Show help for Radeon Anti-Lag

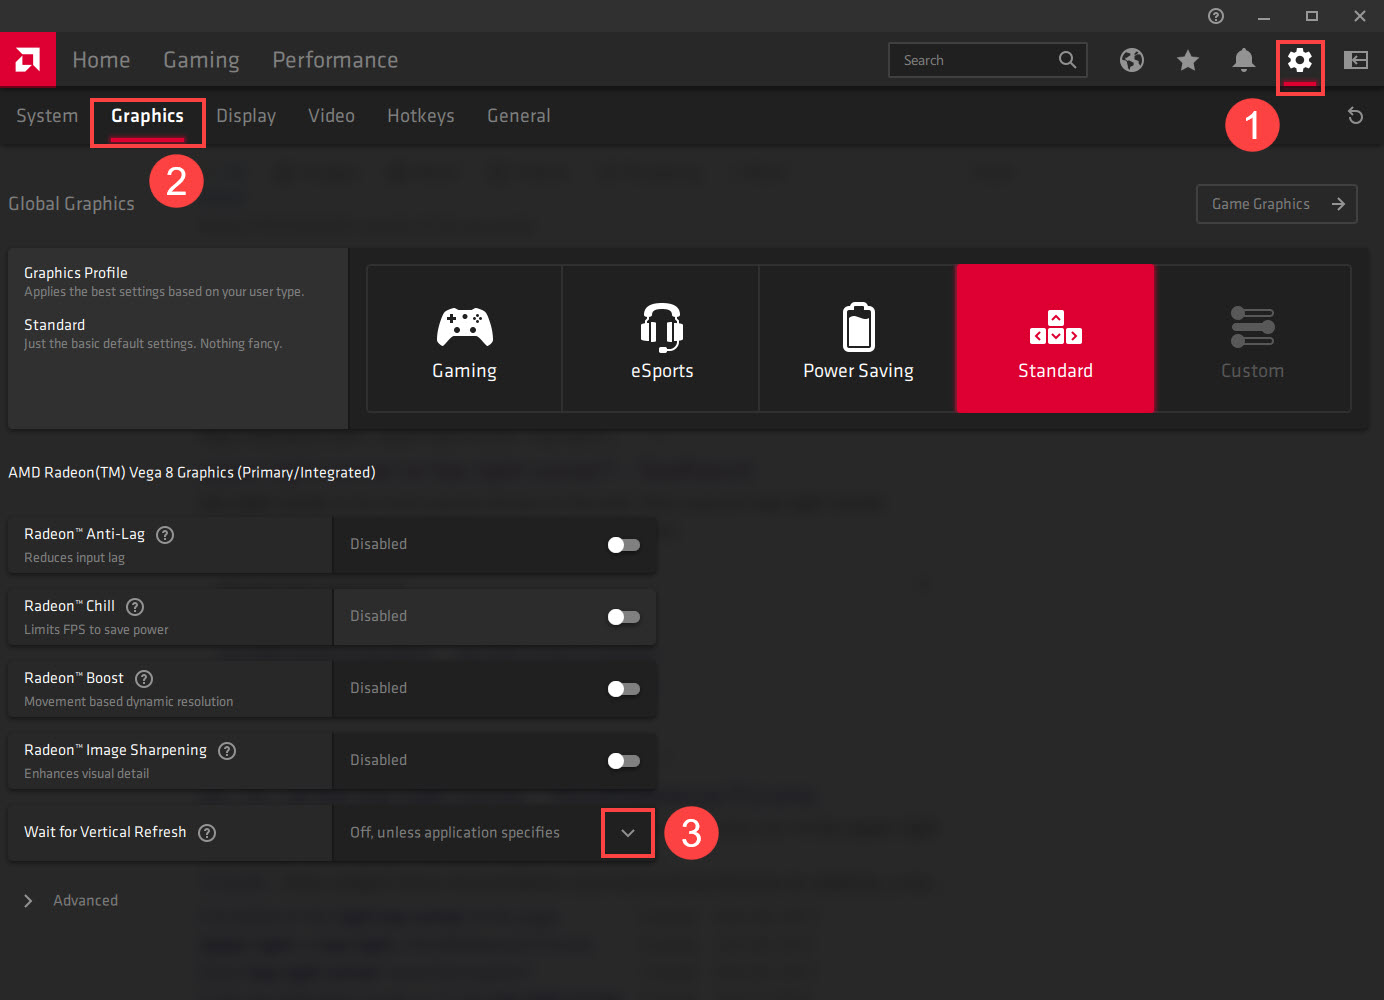(166, 535)
